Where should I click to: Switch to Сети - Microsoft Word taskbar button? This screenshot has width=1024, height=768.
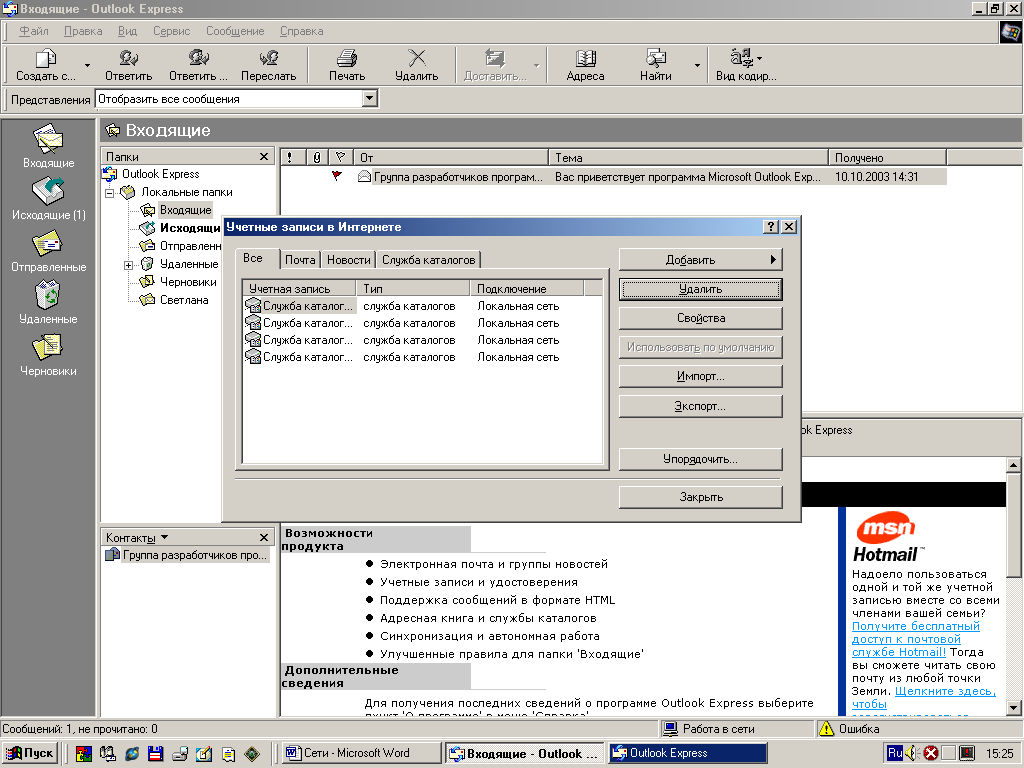[362, 753]
